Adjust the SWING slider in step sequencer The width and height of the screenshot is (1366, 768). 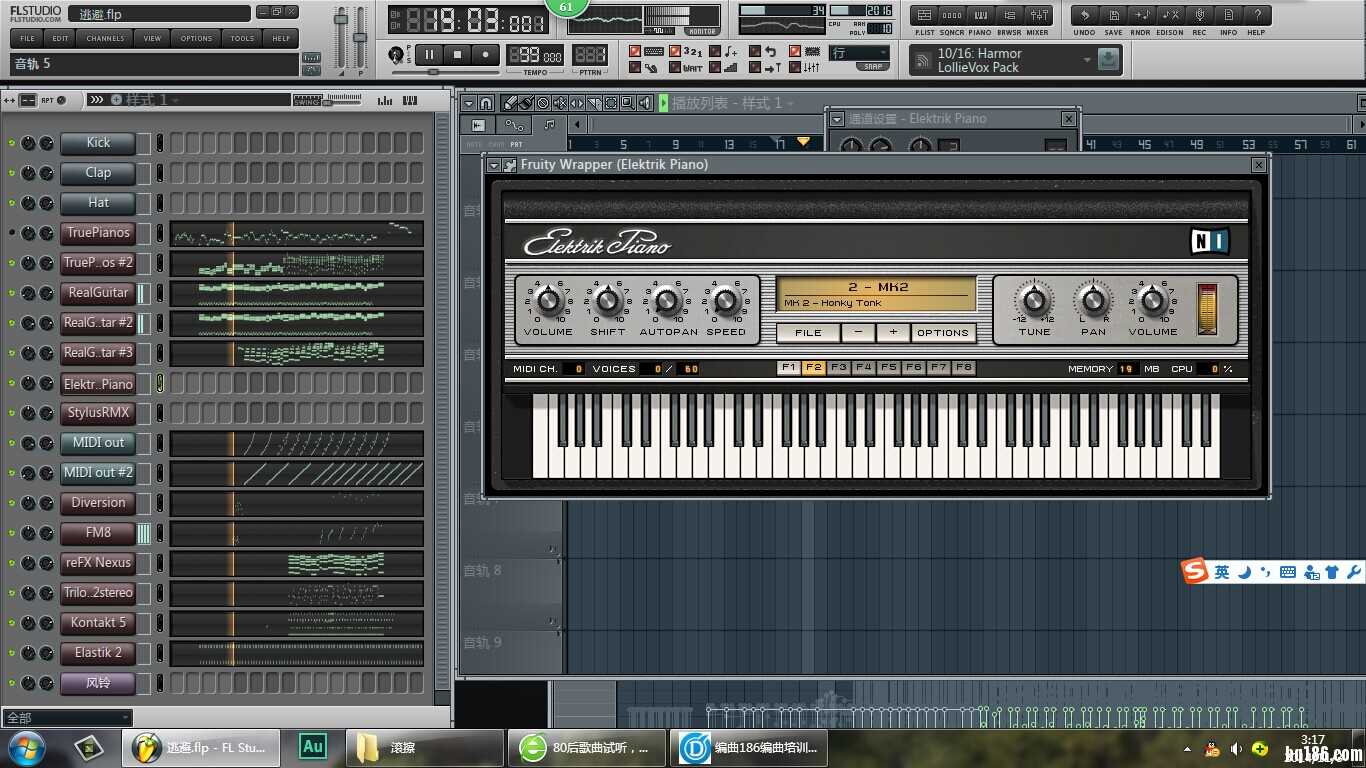coord(342,99)
